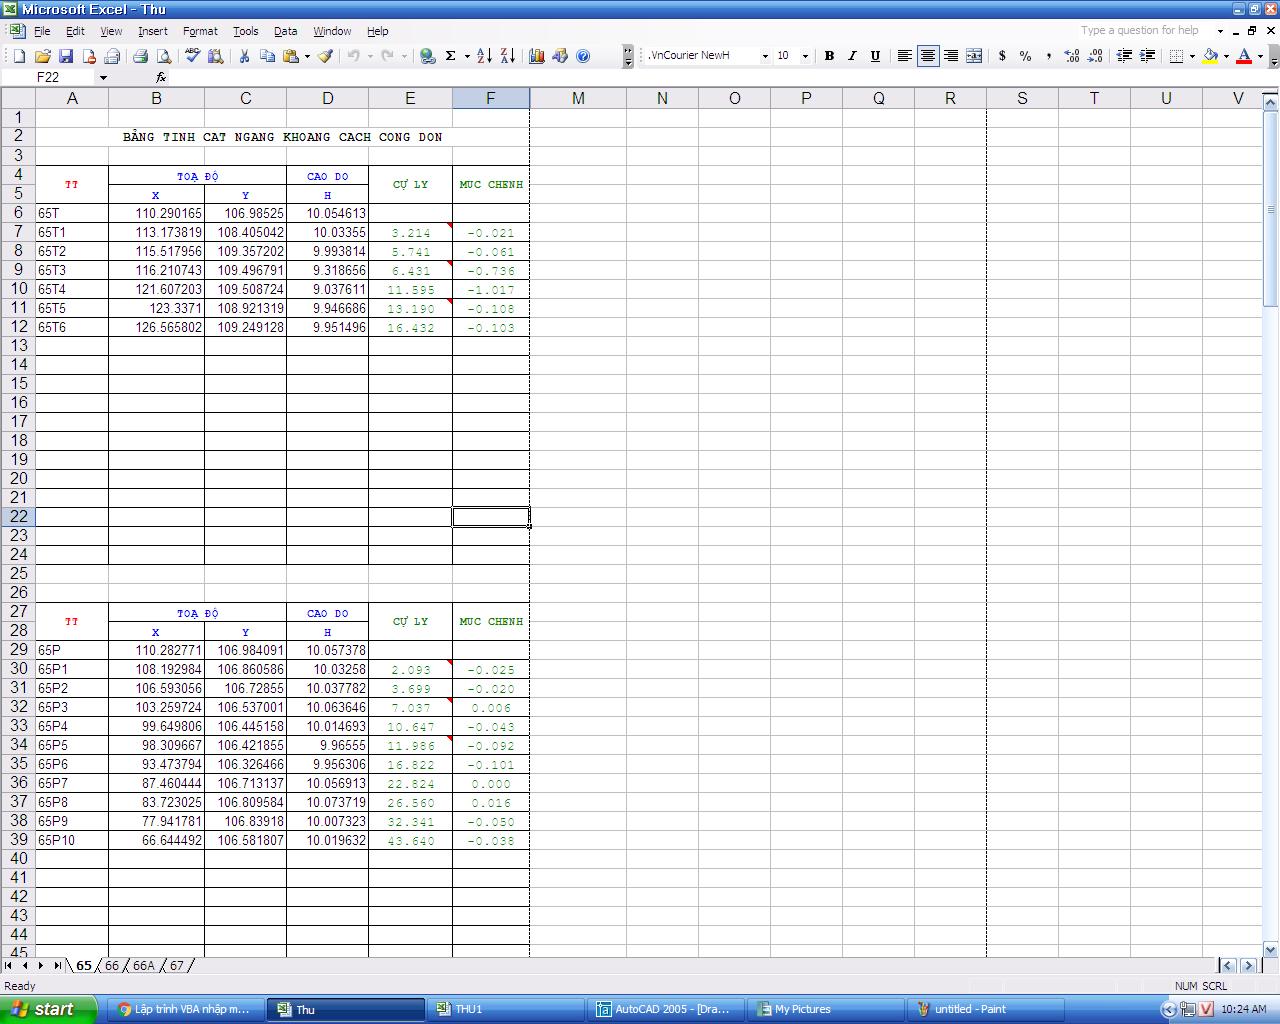Image resolution: width=1280 pixels, height=1024 pixels.
Task: Click the AutoSum sigma icon
Action: (450, 56)
